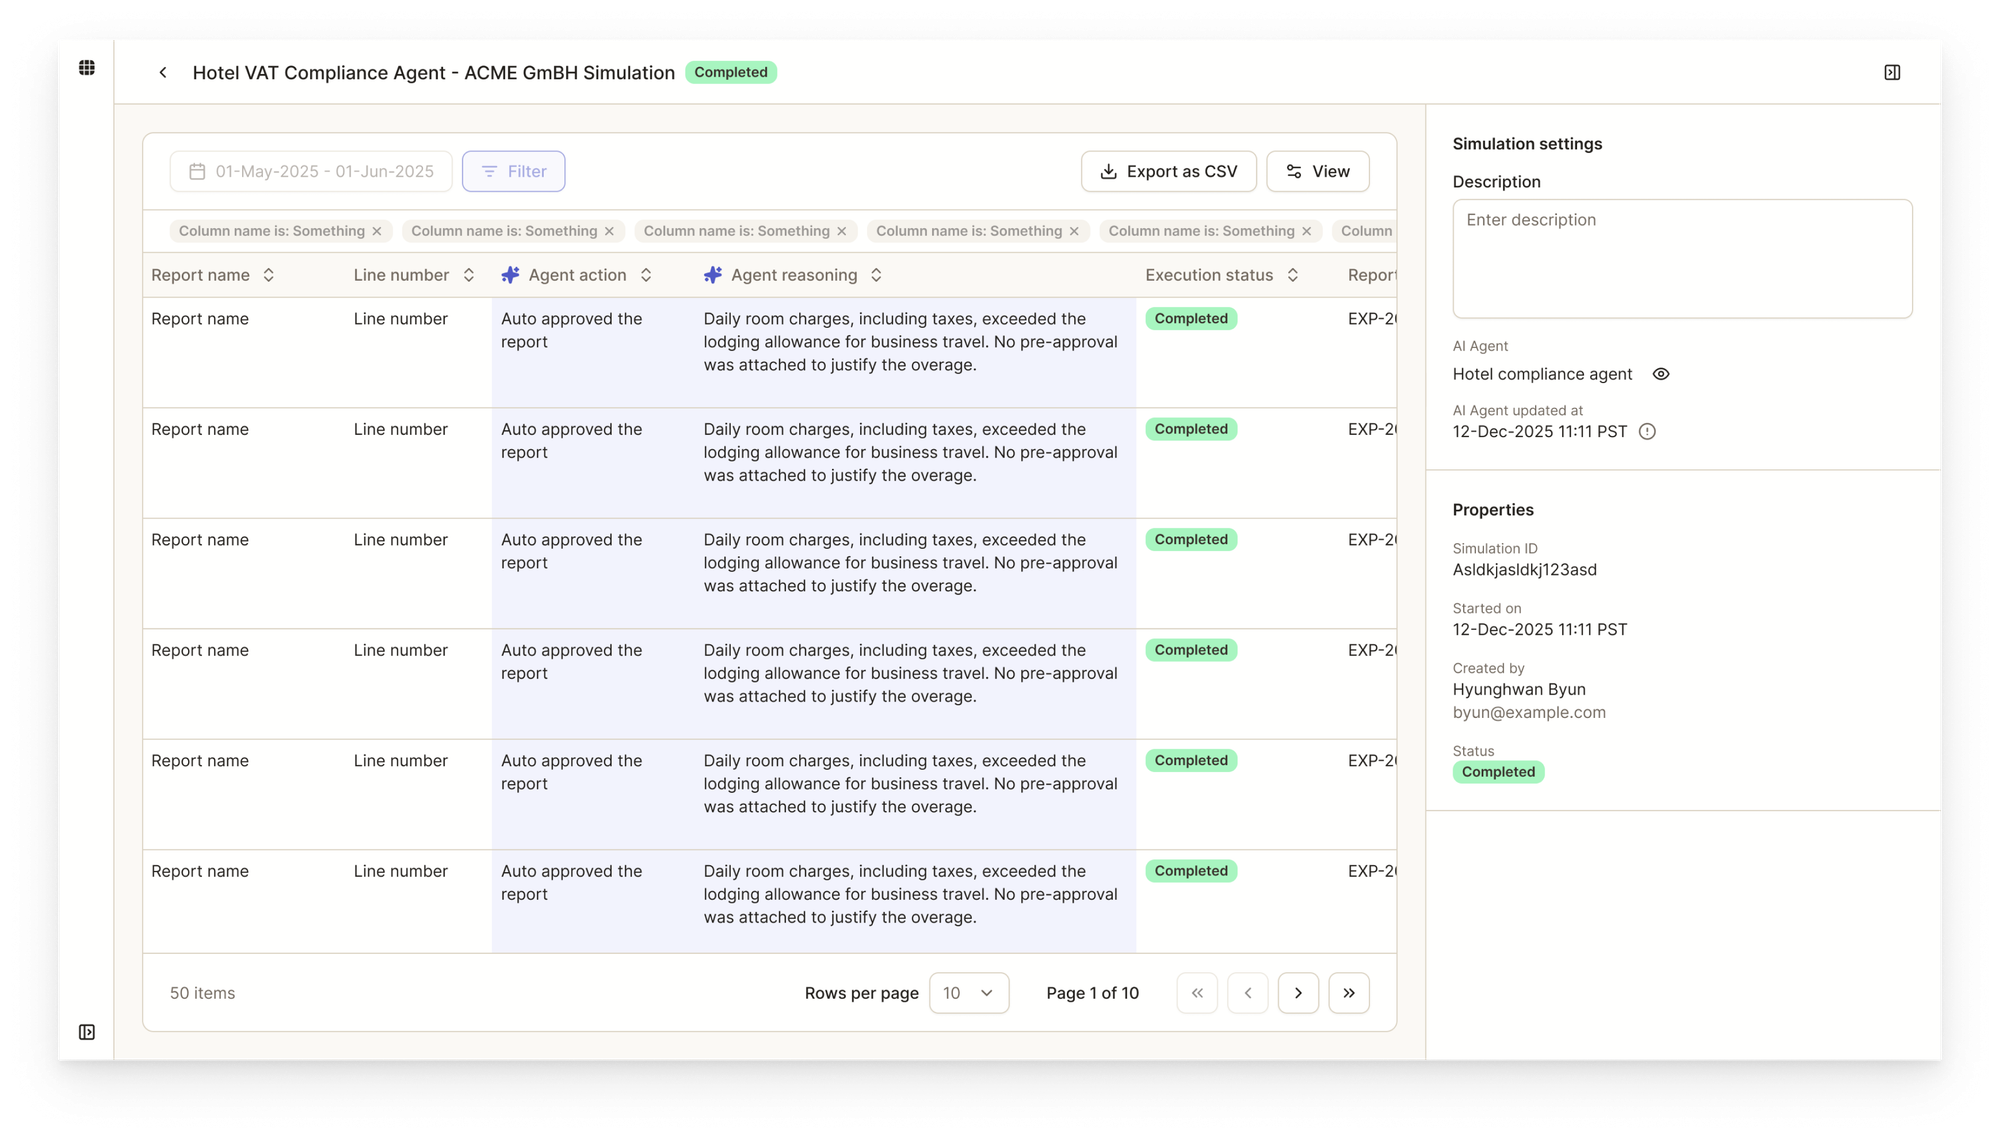
Task: Click info icon beside agent updated time
Action: [1647, 432]
